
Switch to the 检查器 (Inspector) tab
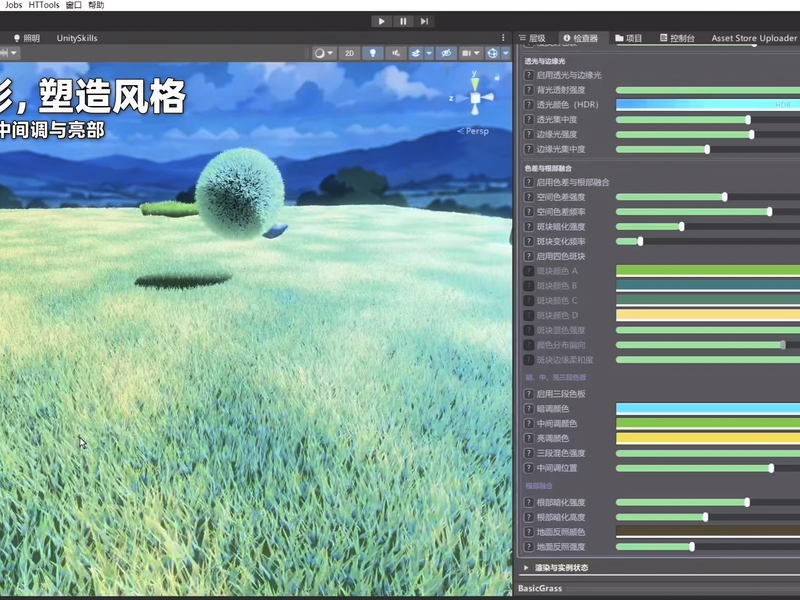click(x=580, y=38)
